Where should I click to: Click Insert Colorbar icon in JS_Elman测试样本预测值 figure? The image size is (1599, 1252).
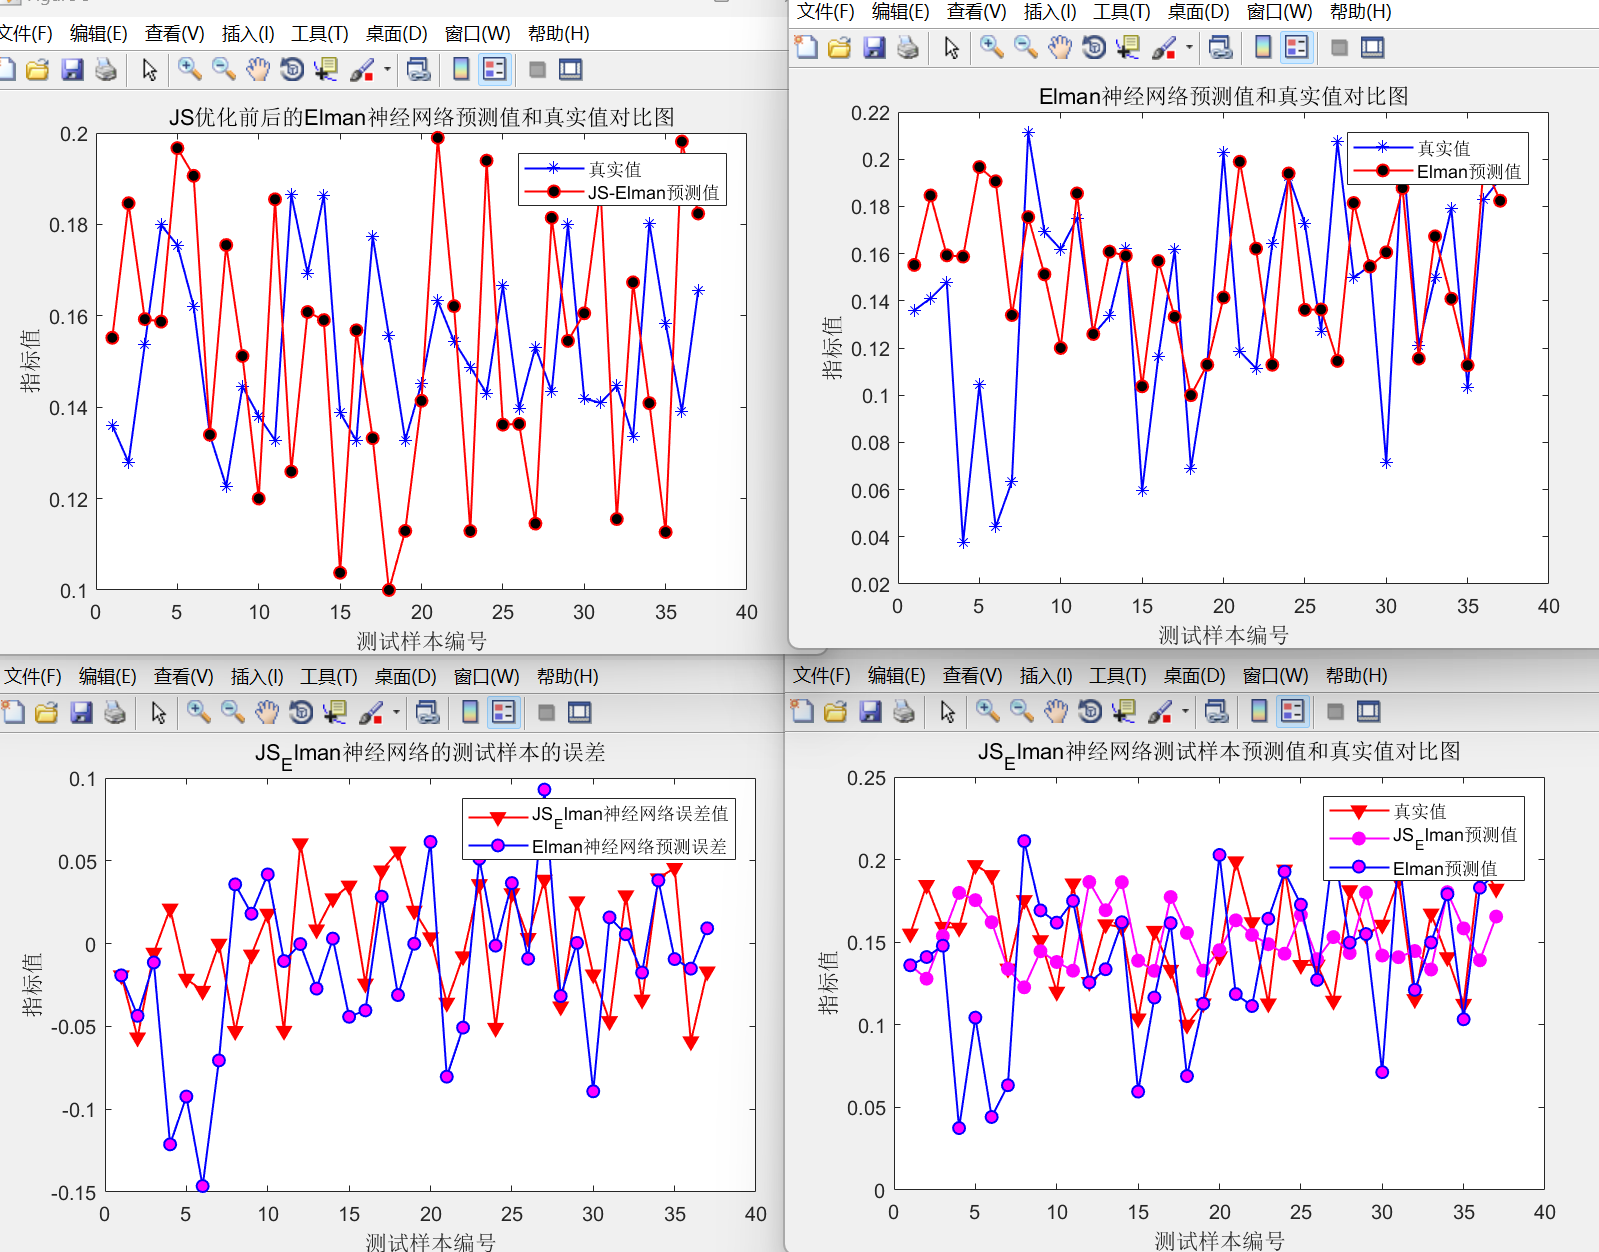pos(1259,711)
